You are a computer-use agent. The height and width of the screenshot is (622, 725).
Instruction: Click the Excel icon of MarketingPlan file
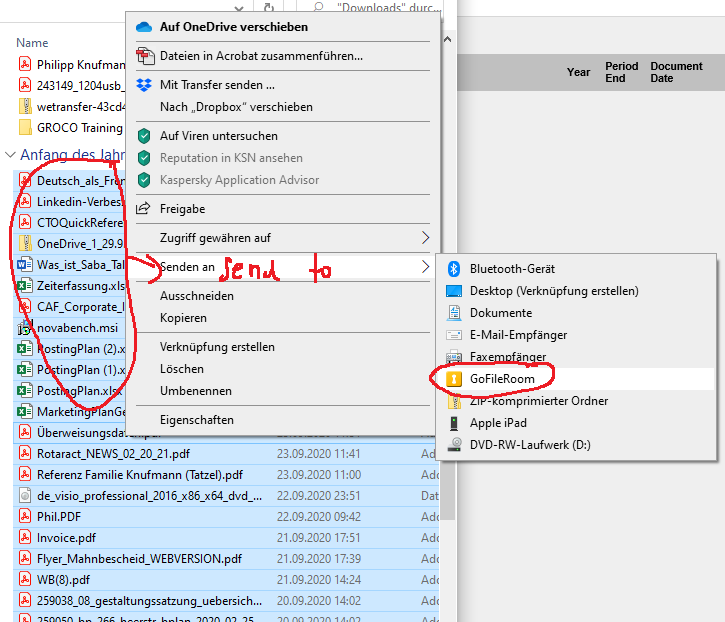[25, 412]
